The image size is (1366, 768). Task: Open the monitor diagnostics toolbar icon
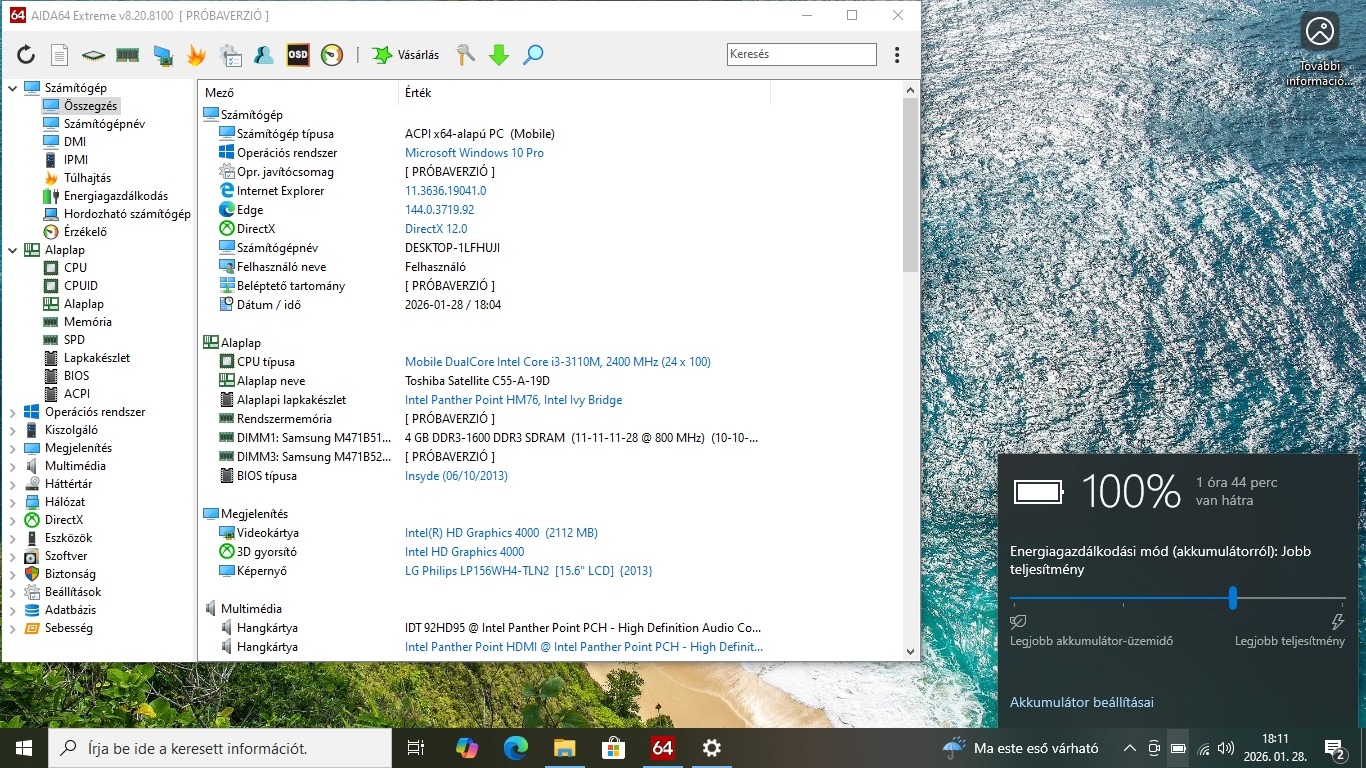click(x=162, y=55)
